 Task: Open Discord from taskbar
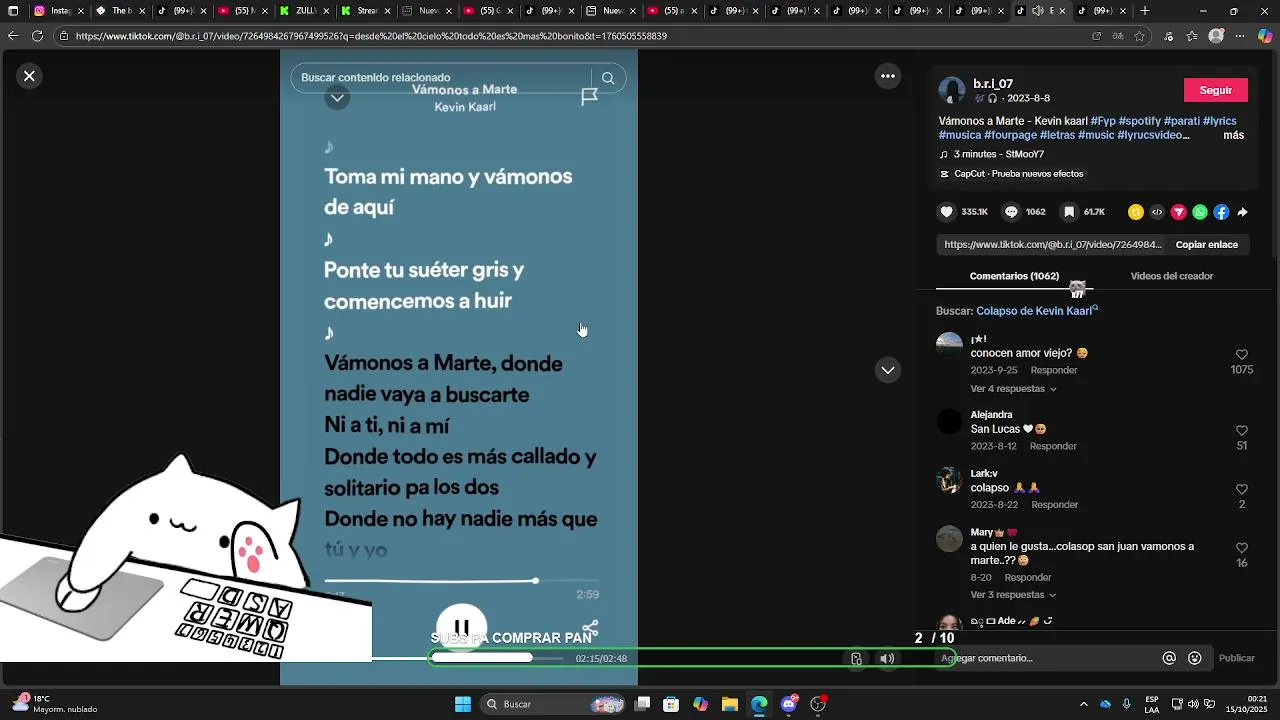click(x=789, y=704)
